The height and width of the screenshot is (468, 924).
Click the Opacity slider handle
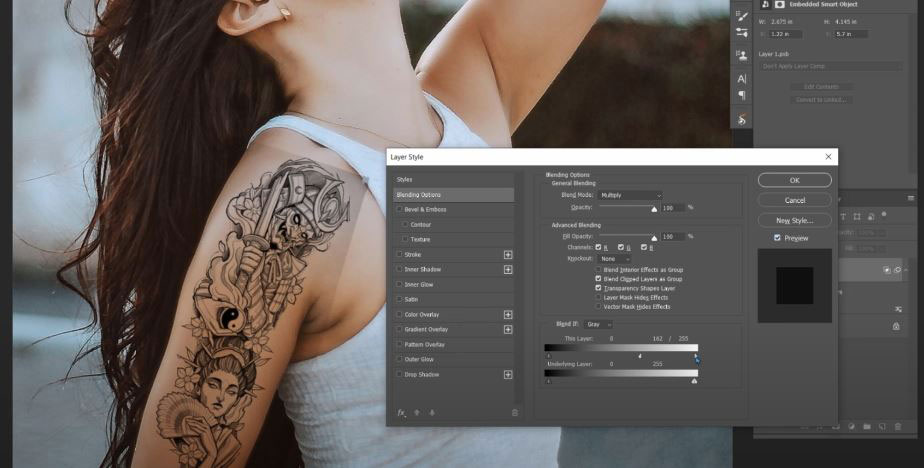click(654, 209)
